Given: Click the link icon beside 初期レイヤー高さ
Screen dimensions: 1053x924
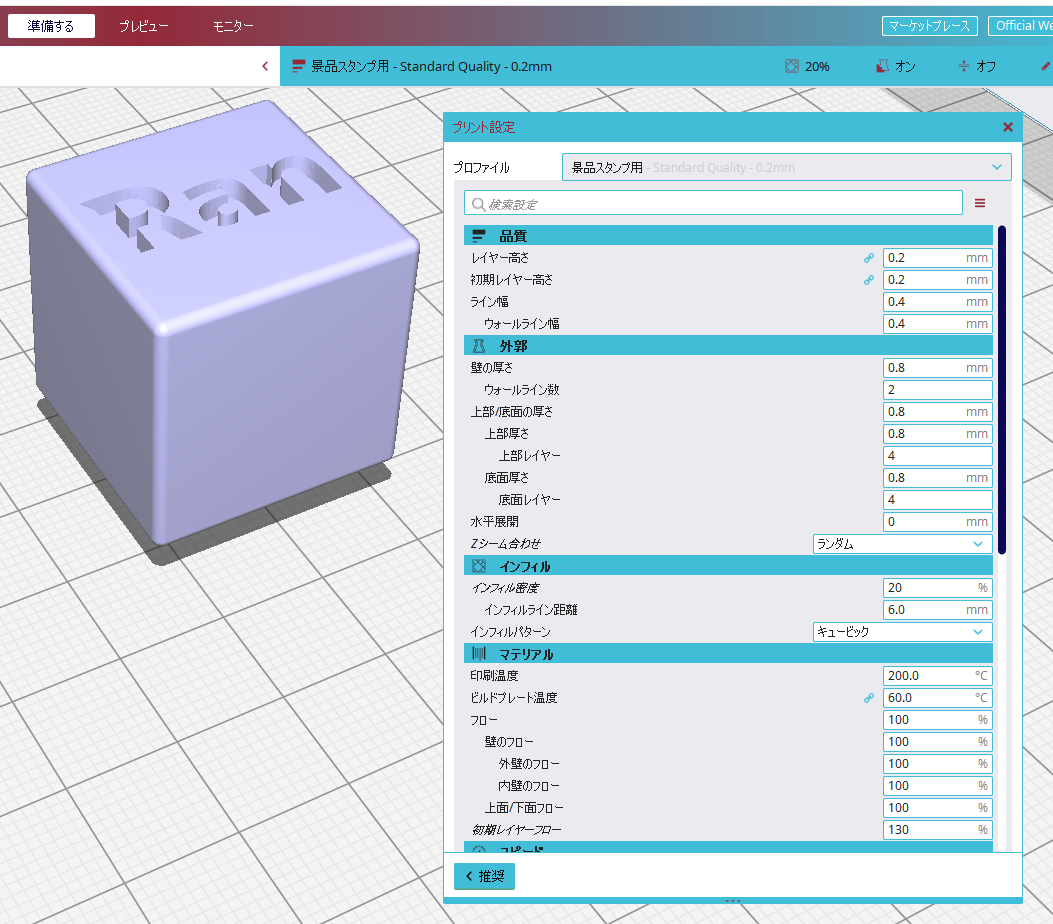Looking at the screenshot, I should [x=868, y=280].
